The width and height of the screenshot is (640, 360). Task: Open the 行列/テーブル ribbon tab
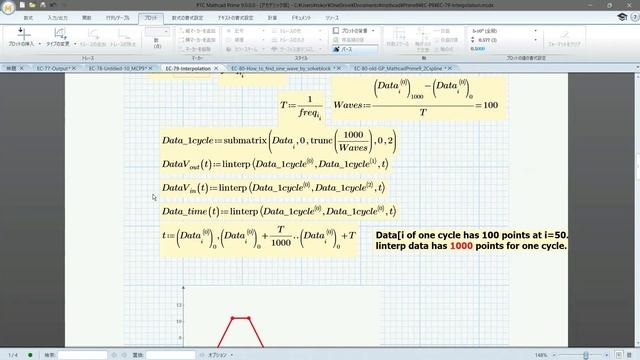[118, 18]
